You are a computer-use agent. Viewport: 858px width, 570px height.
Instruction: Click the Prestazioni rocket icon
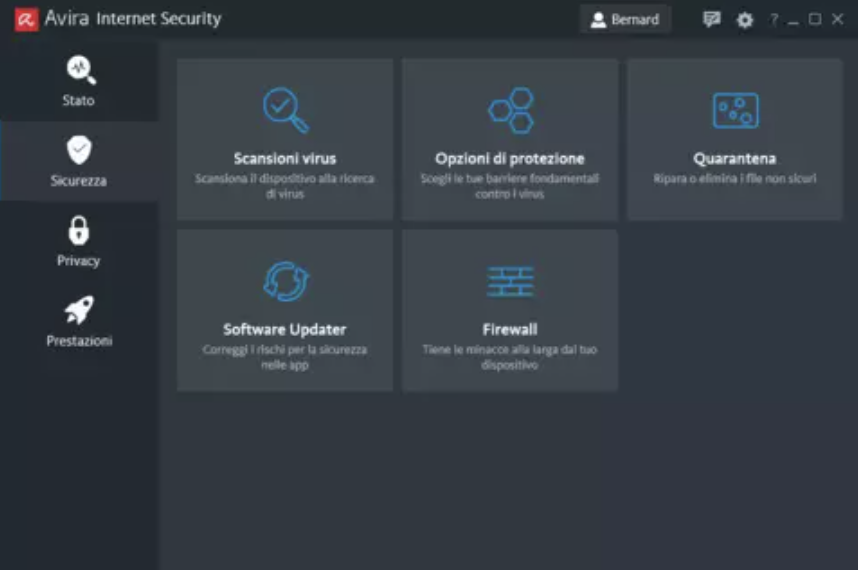79,311
